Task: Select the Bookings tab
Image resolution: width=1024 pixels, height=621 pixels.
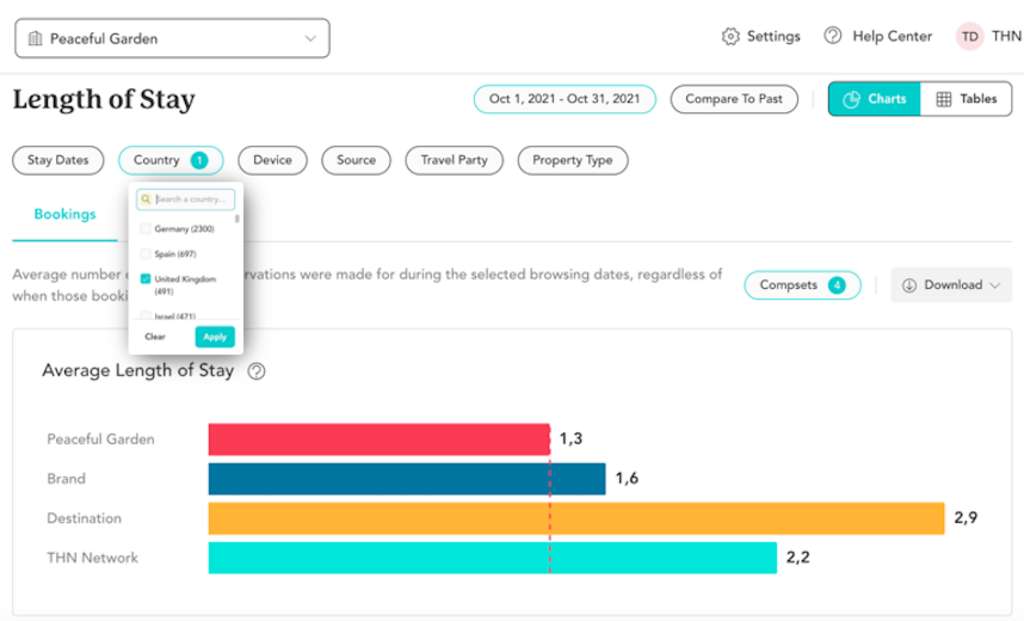Action: tap(63, 214)
